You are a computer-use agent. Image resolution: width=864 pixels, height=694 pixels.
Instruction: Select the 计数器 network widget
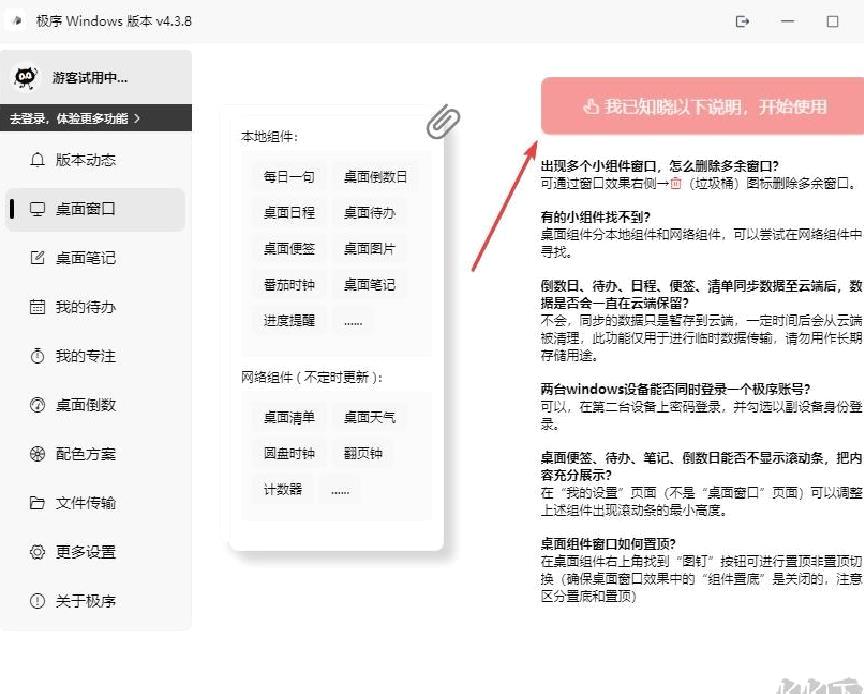click(x=283, y=489)
